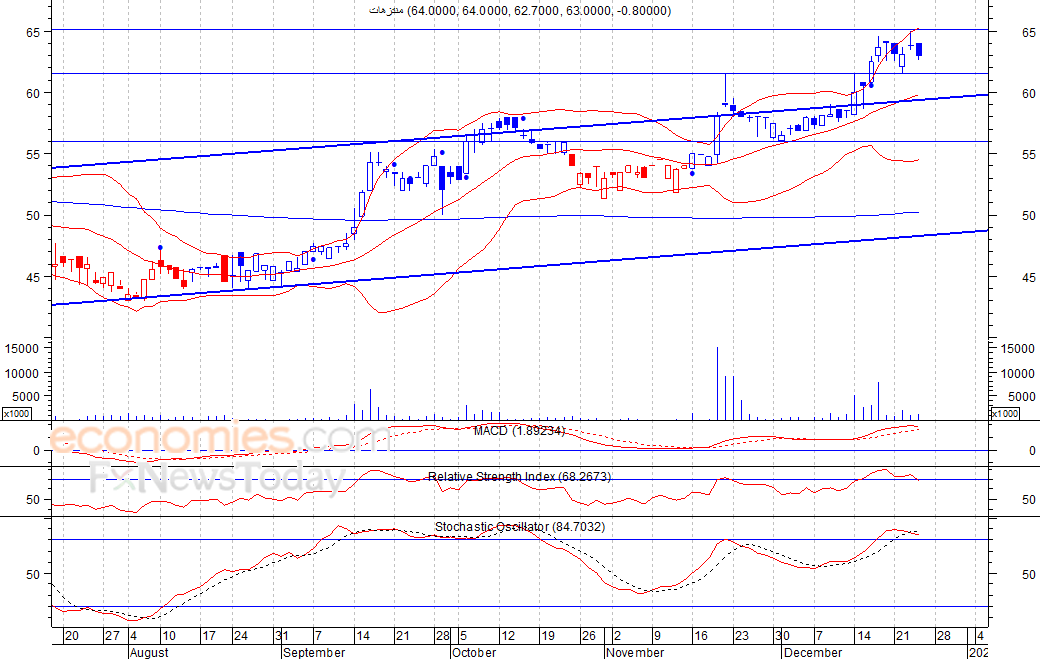Select date tick 14 under September

pyautogui.click(x=363, y=636)
